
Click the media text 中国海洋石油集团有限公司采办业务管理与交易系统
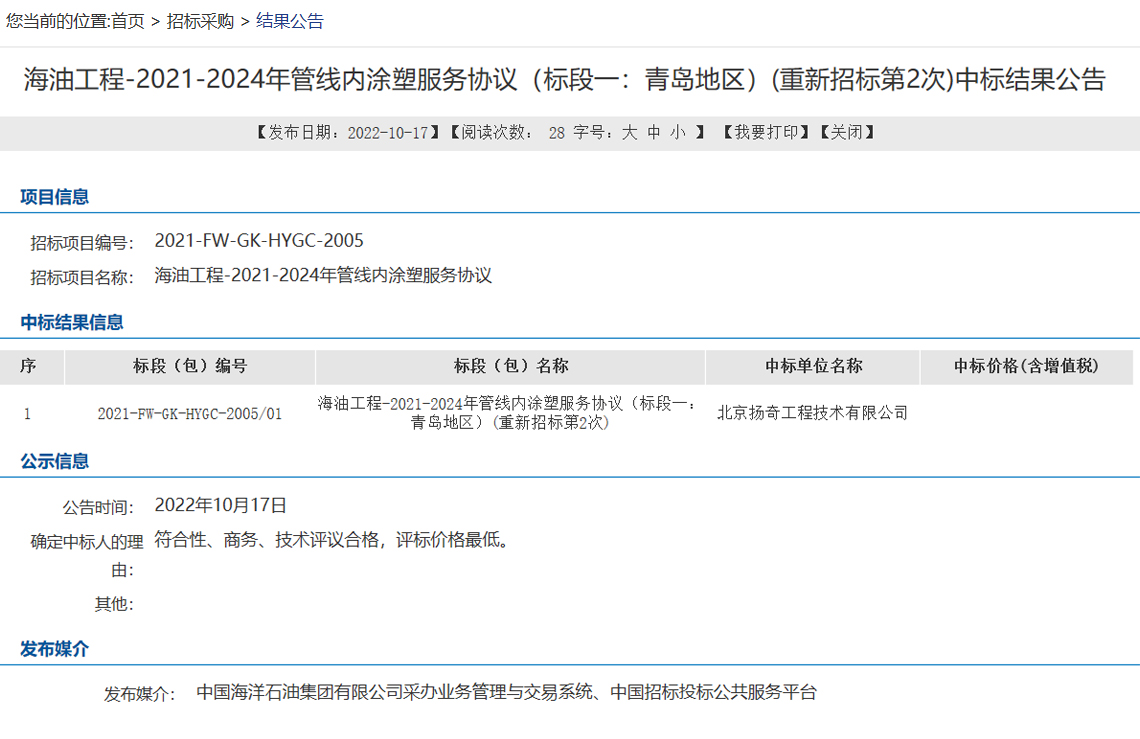[395, 692]
